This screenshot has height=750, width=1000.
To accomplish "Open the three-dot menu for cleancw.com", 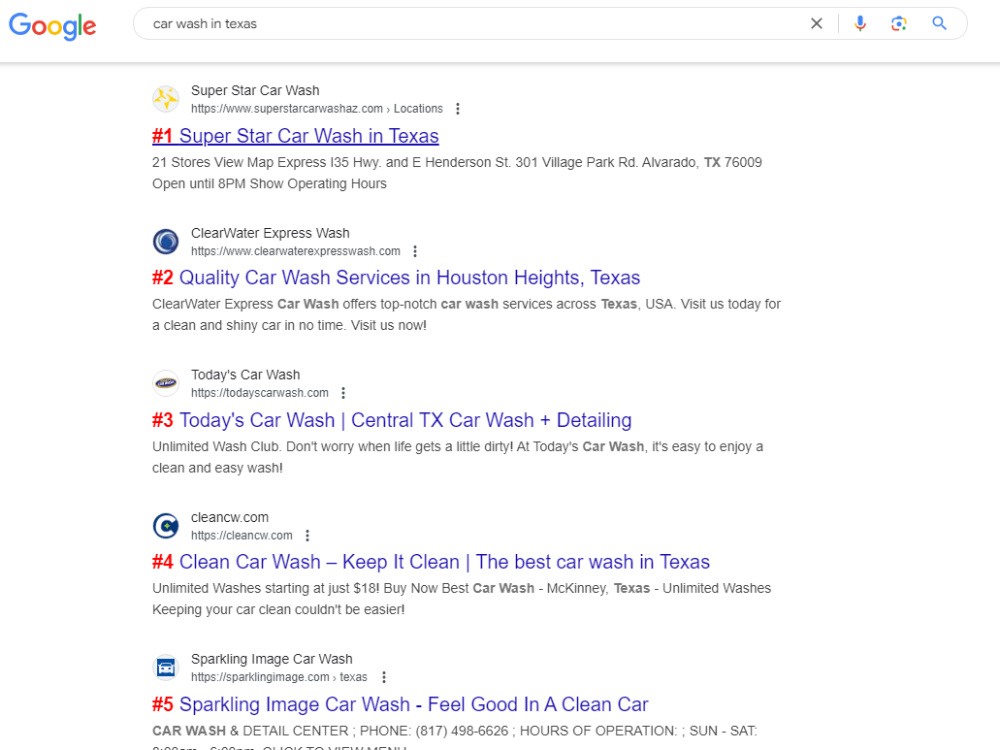I will [307, 536].
